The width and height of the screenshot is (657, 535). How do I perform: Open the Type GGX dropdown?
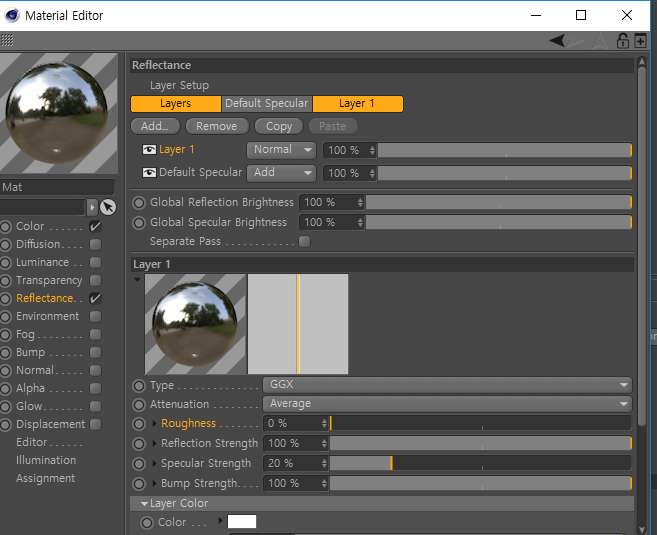point(447,385)
